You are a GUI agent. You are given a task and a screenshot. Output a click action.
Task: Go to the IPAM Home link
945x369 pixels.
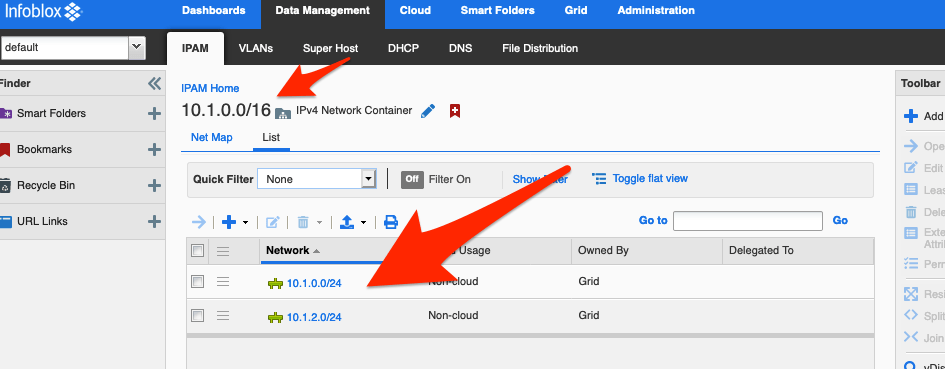click(x=210, y=88)
